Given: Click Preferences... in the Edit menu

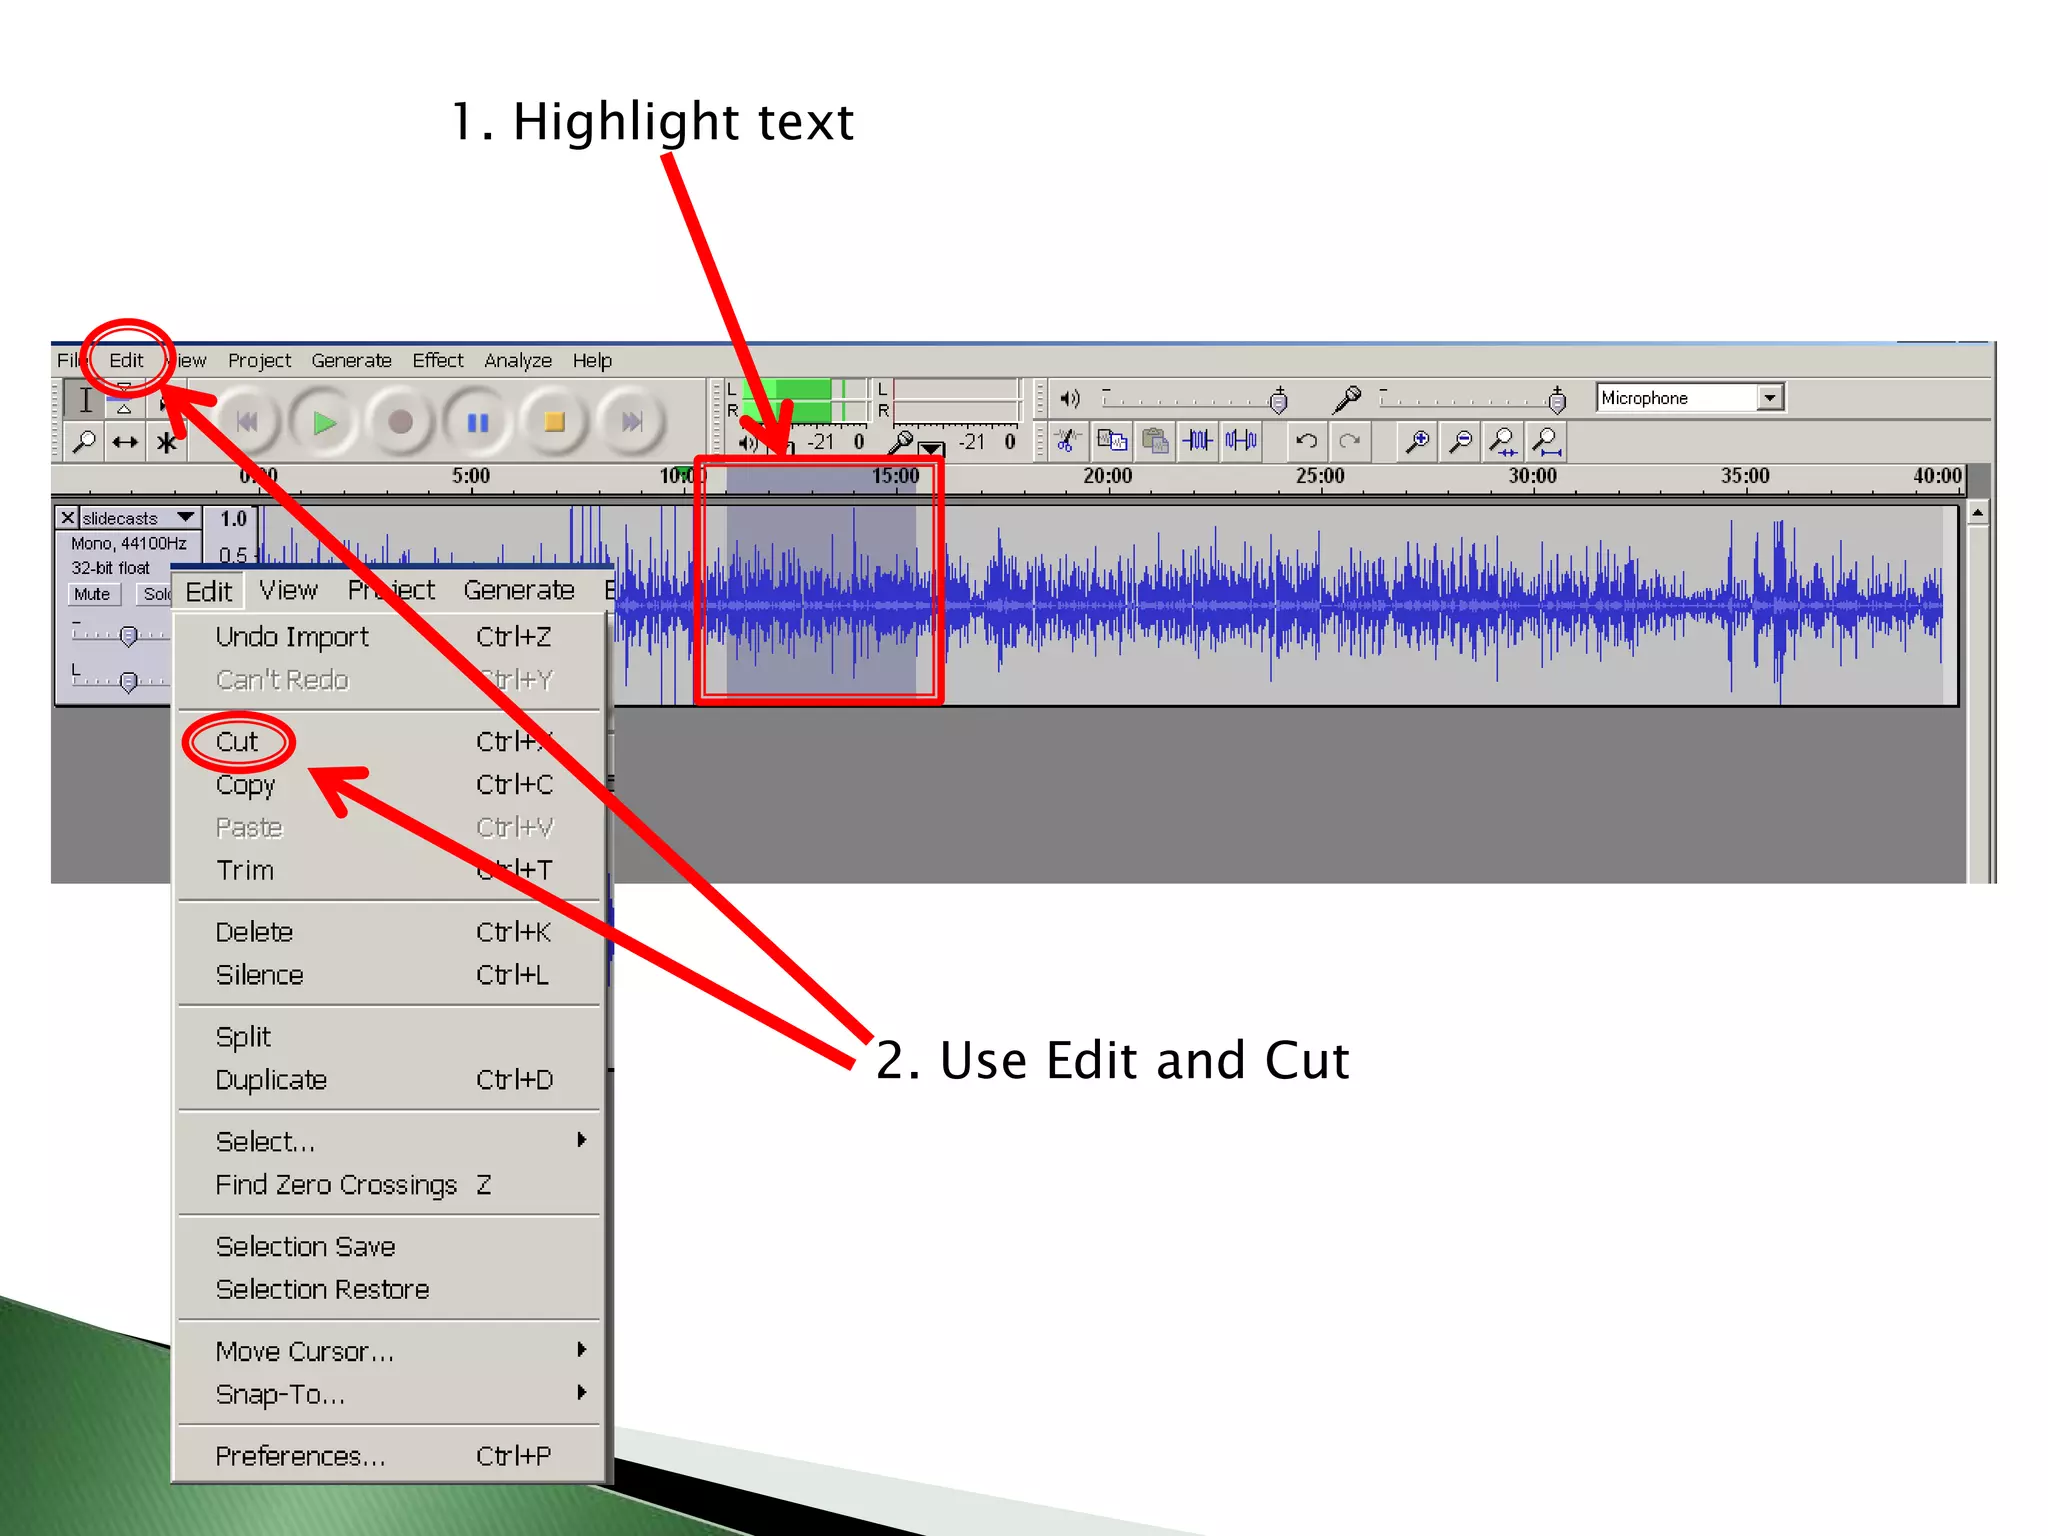Looking at the screenshot, I should [300, 1456].
